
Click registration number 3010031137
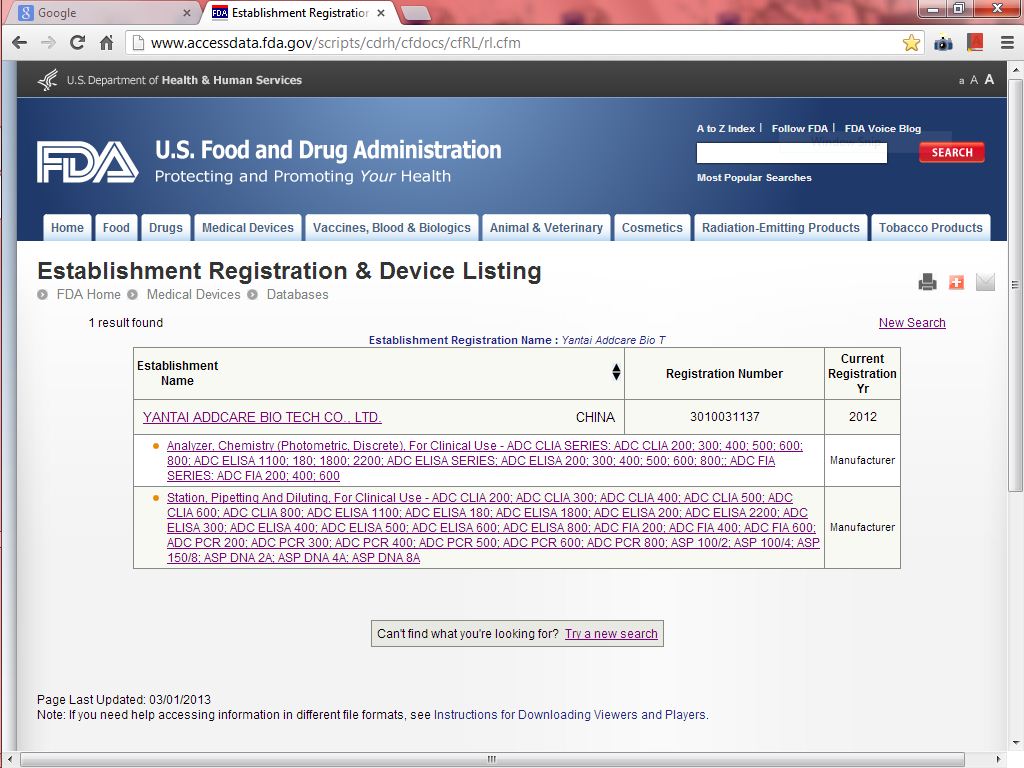(x=725, y=417)
